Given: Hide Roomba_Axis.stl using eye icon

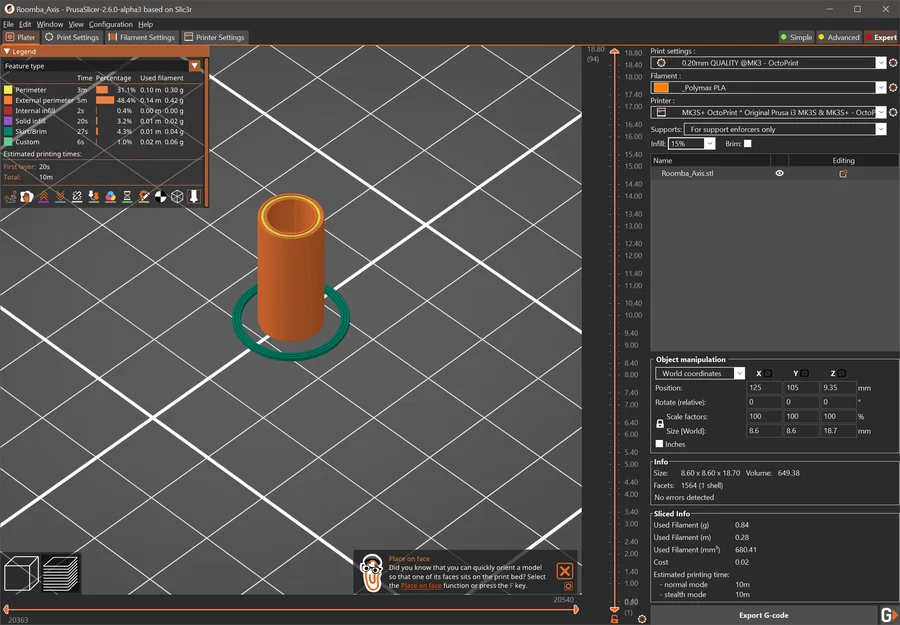Looking at the screenshot, I should coord(779,173).
